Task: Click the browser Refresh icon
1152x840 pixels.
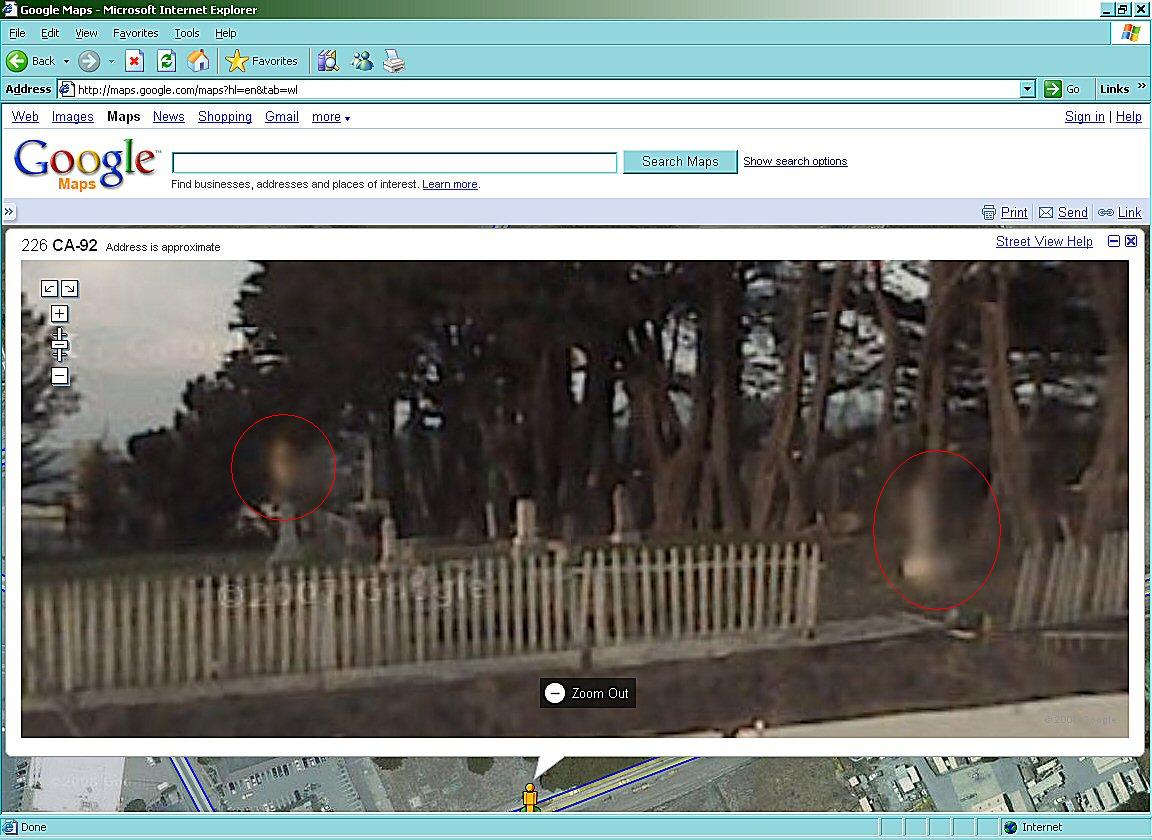Action: 167,61
